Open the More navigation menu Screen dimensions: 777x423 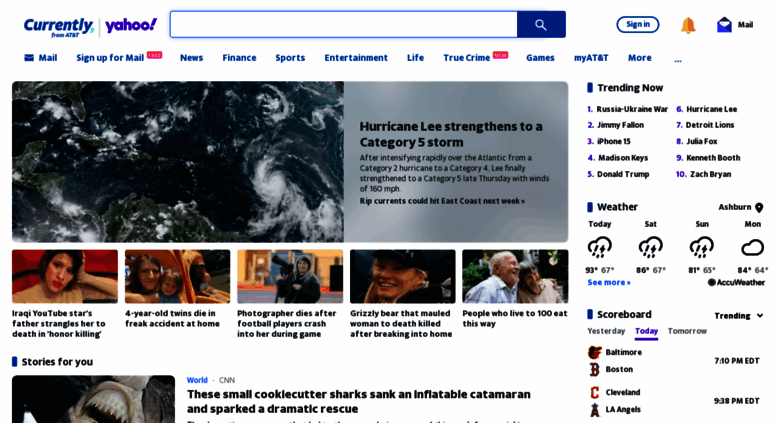(x=640, y=58)
